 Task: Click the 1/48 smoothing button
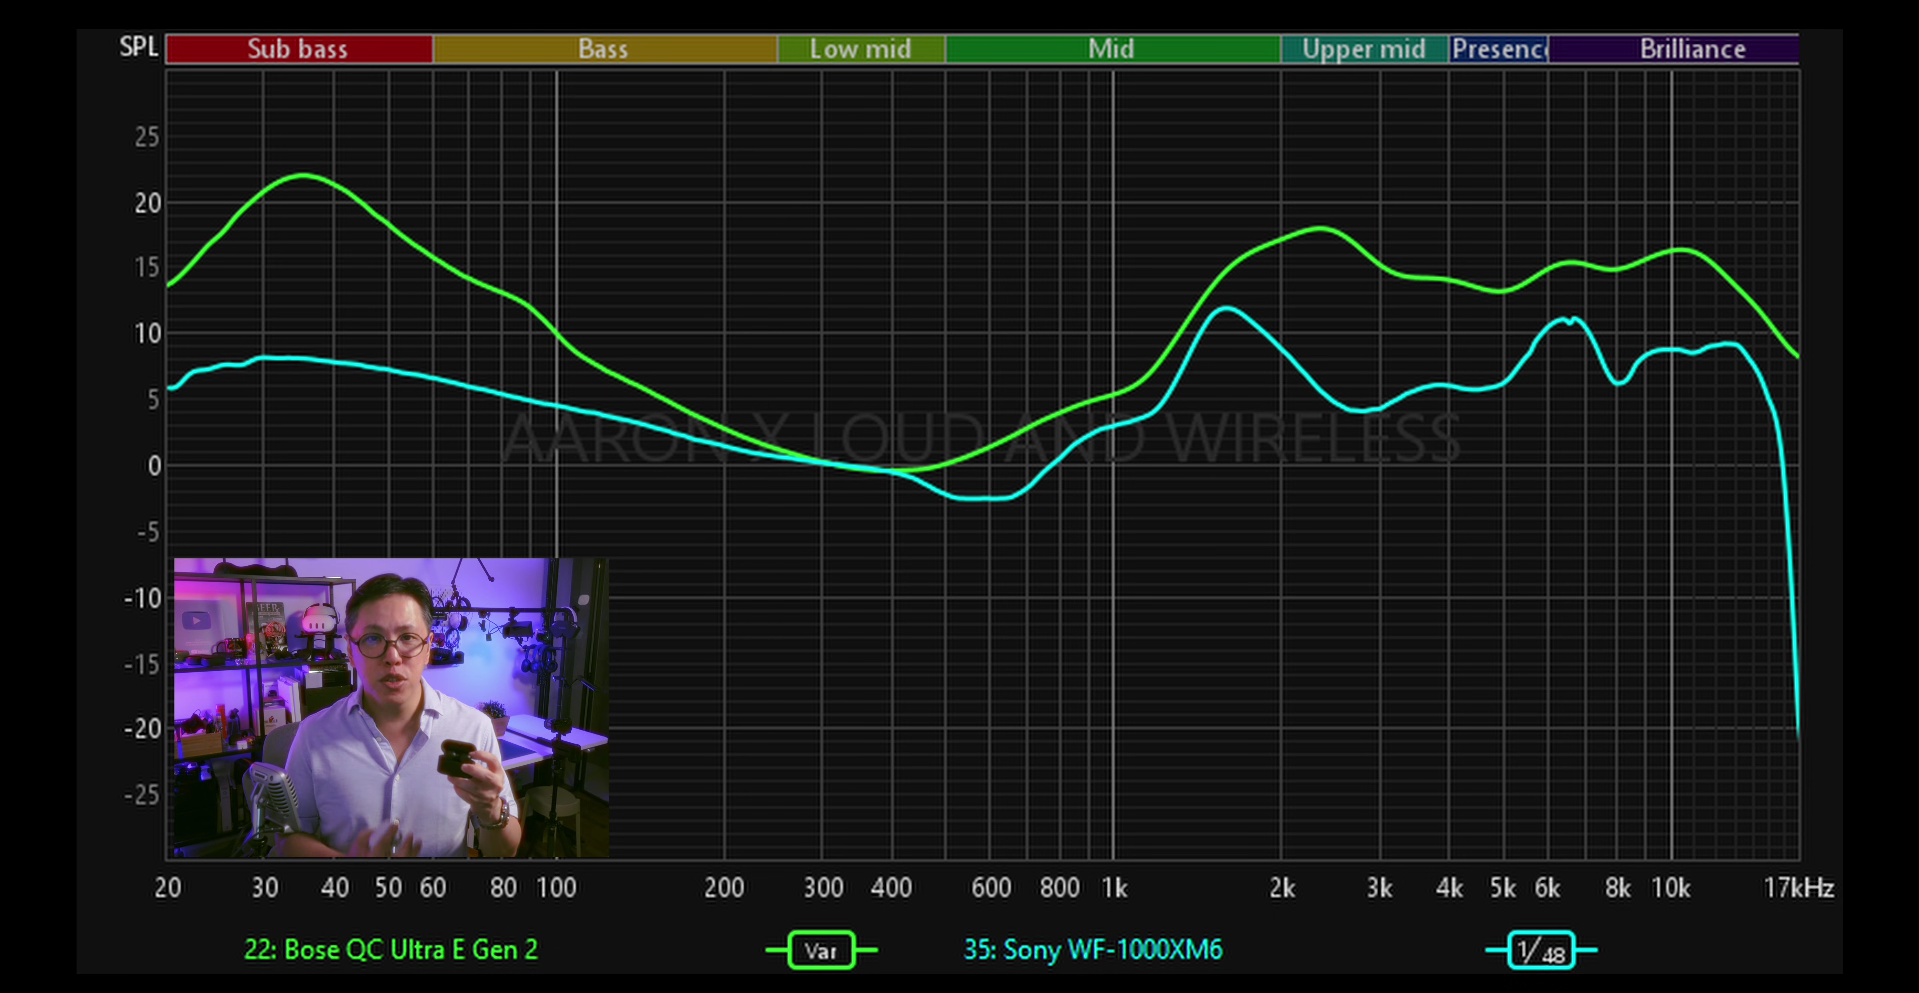click(x=1541, y=950)
